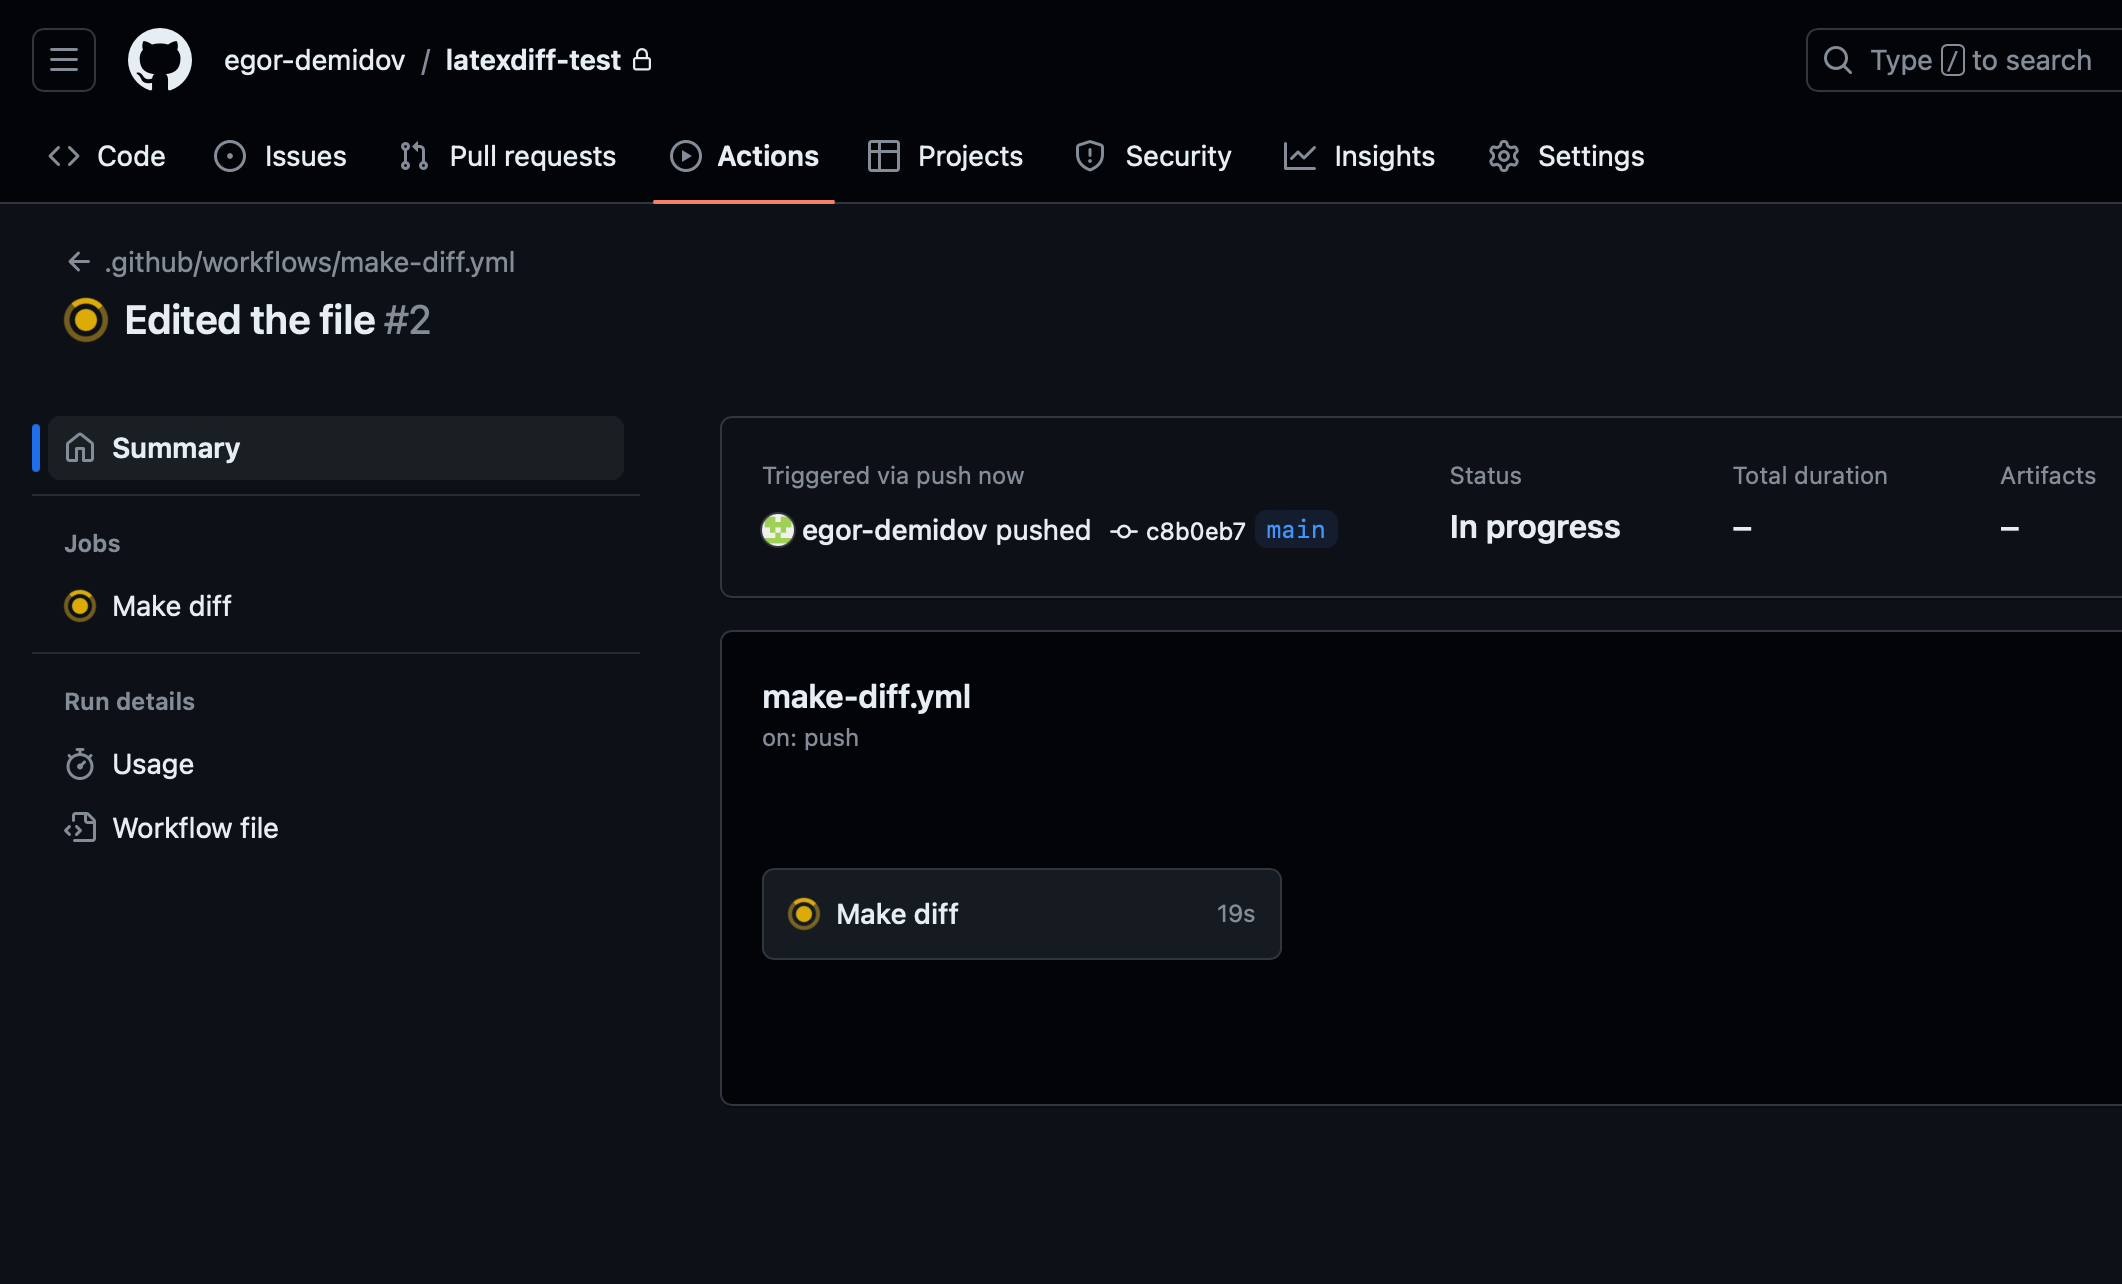Go to the Settings tab

[x=1566, y=156]
